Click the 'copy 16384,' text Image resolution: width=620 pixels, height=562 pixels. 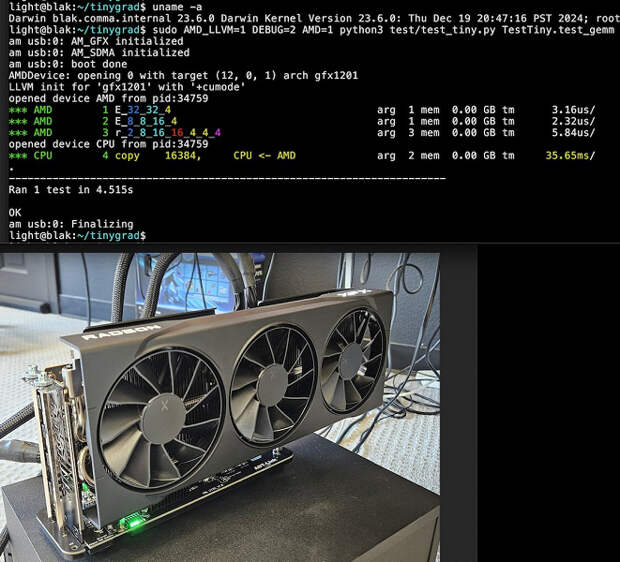(158, 156)
